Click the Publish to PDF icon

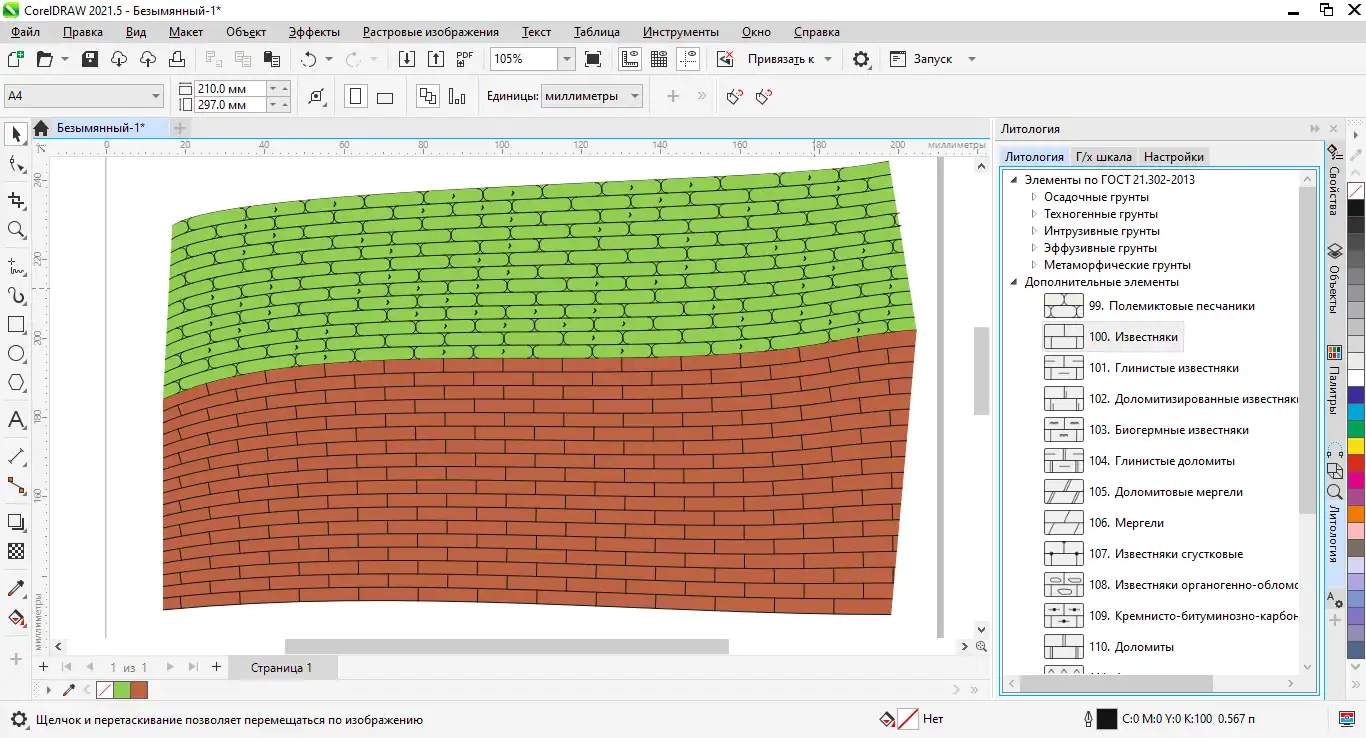pyautogui.click(x=464, y=59)
